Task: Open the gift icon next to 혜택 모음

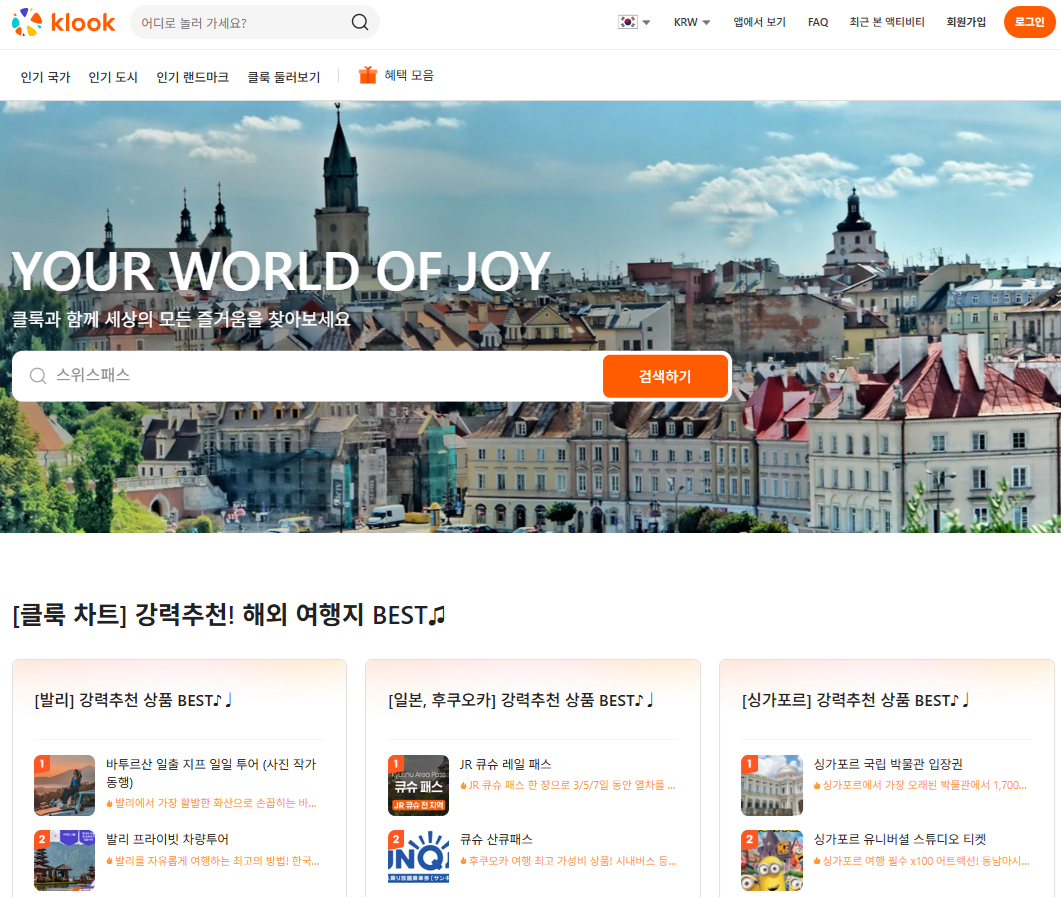Action: (x=366, y=74)
